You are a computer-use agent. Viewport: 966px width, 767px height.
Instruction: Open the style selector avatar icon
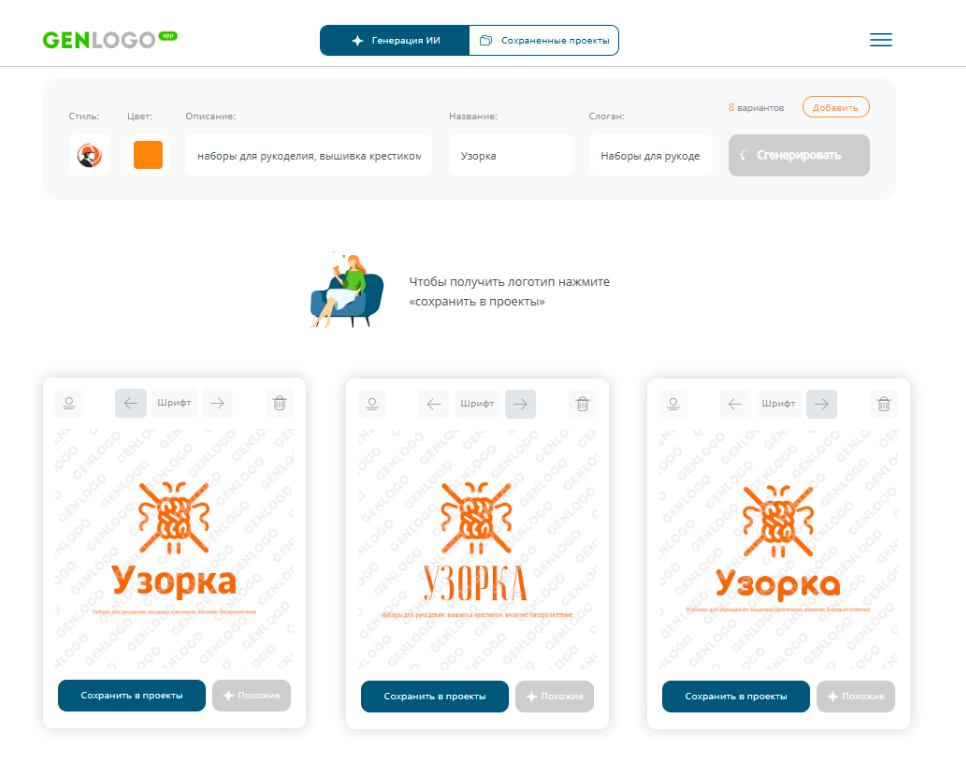click(x=89, y=155)
